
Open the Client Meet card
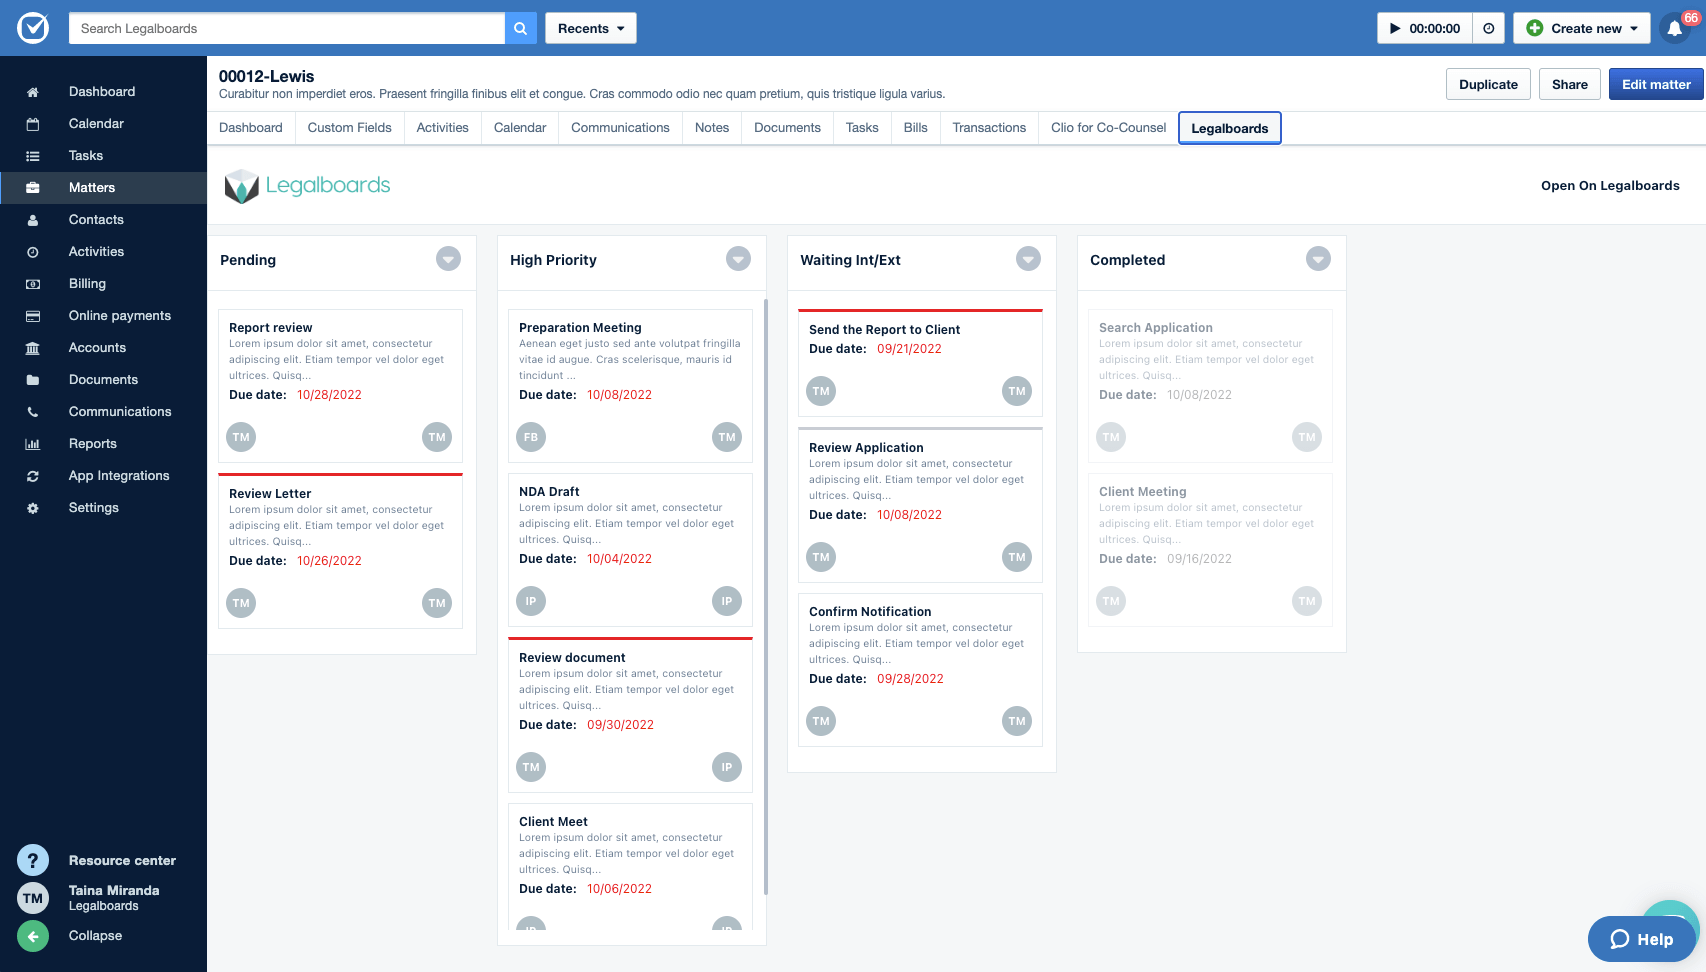[630, 867]
